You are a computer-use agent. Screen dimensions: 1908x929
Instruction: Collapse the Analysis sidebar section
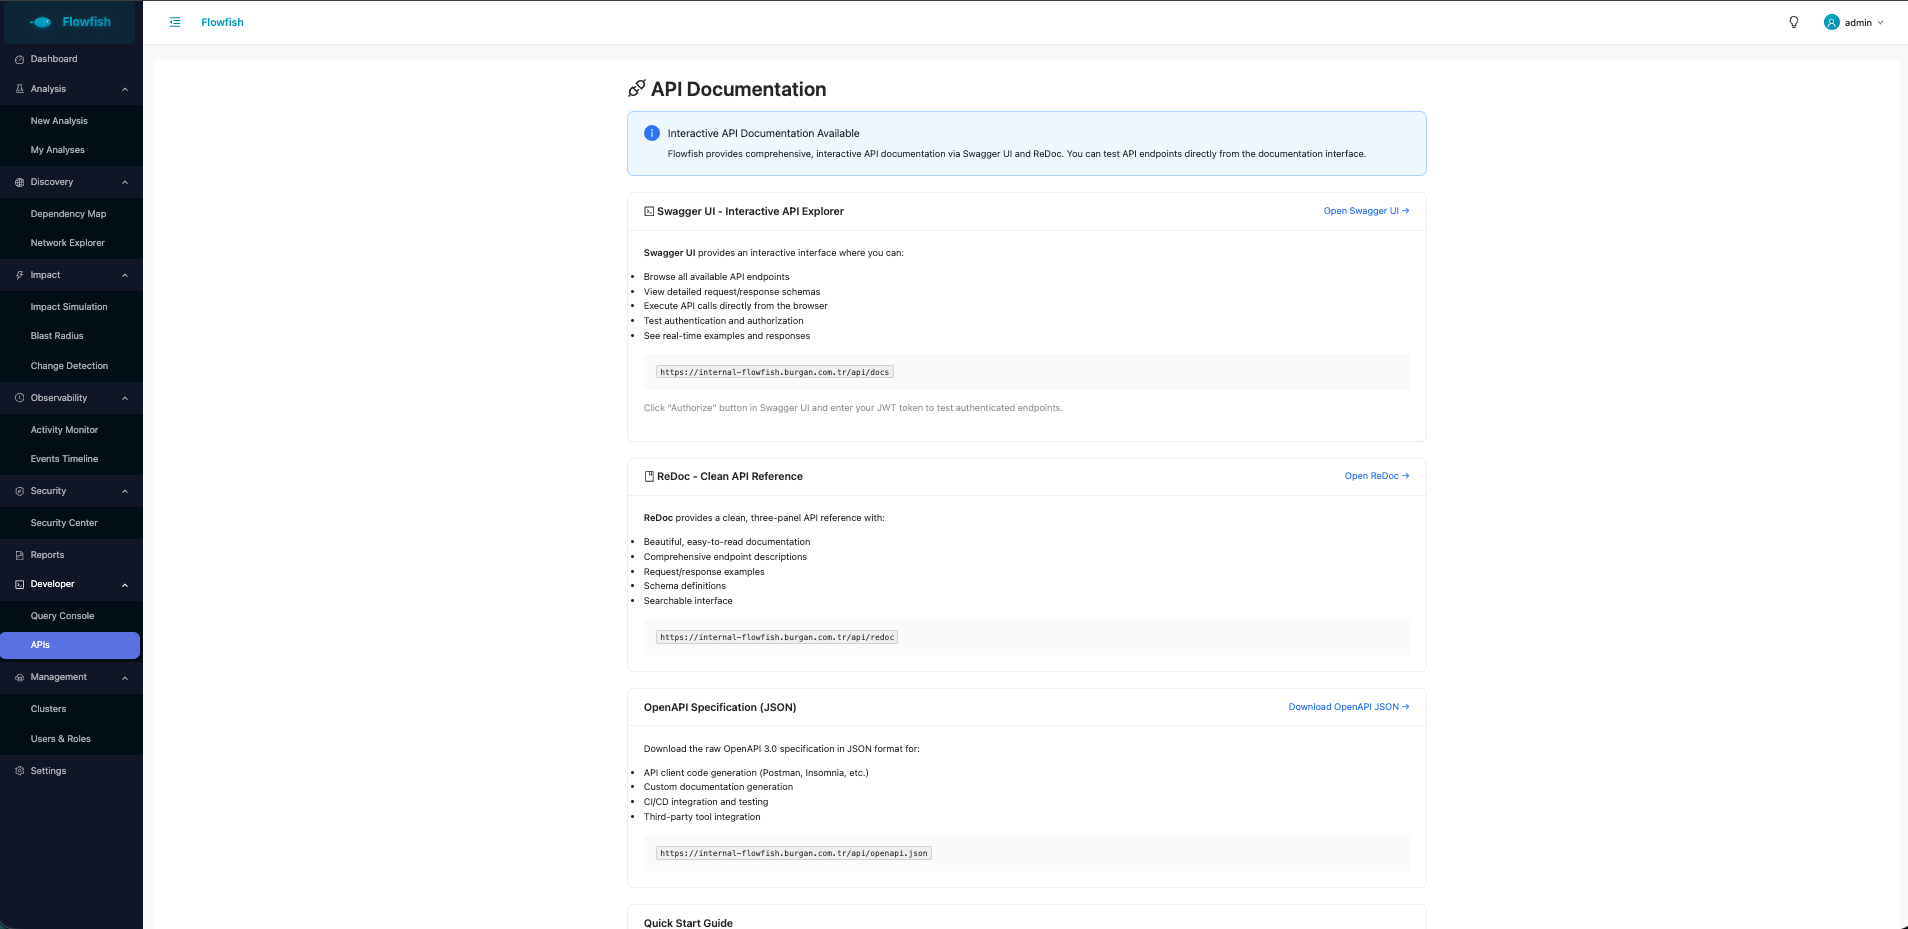point(125,89)
